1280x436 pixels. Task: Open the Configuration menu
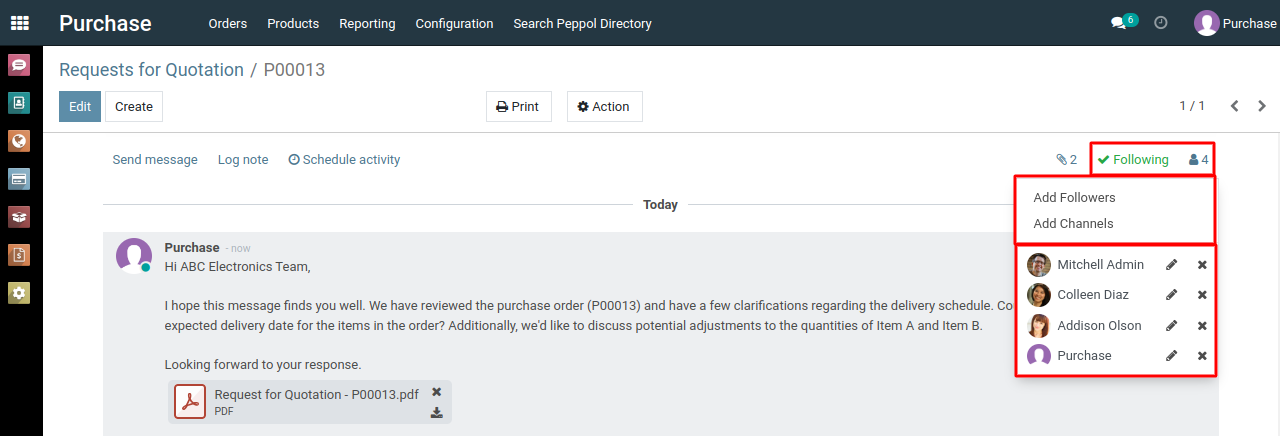click(454, 23)
